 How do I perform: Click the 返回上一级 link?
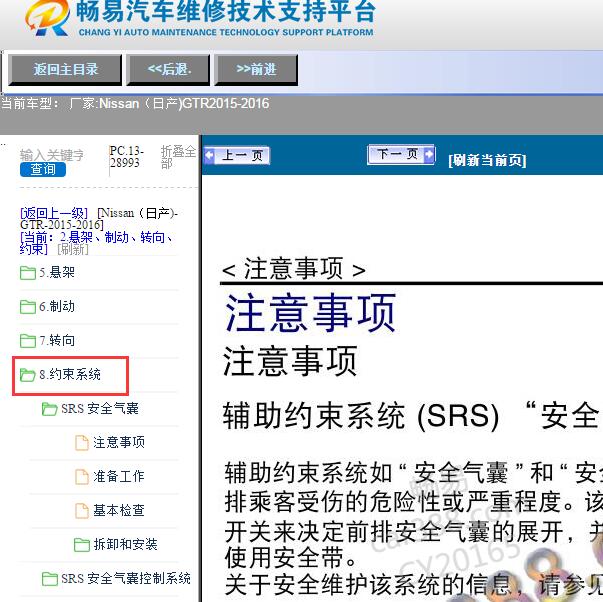coord(54,213)
